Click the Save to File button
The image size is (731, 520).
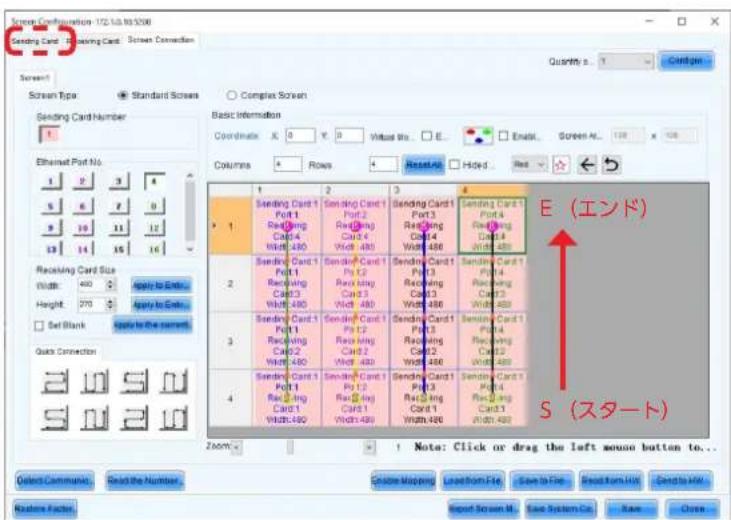click(x=542, y=480)
